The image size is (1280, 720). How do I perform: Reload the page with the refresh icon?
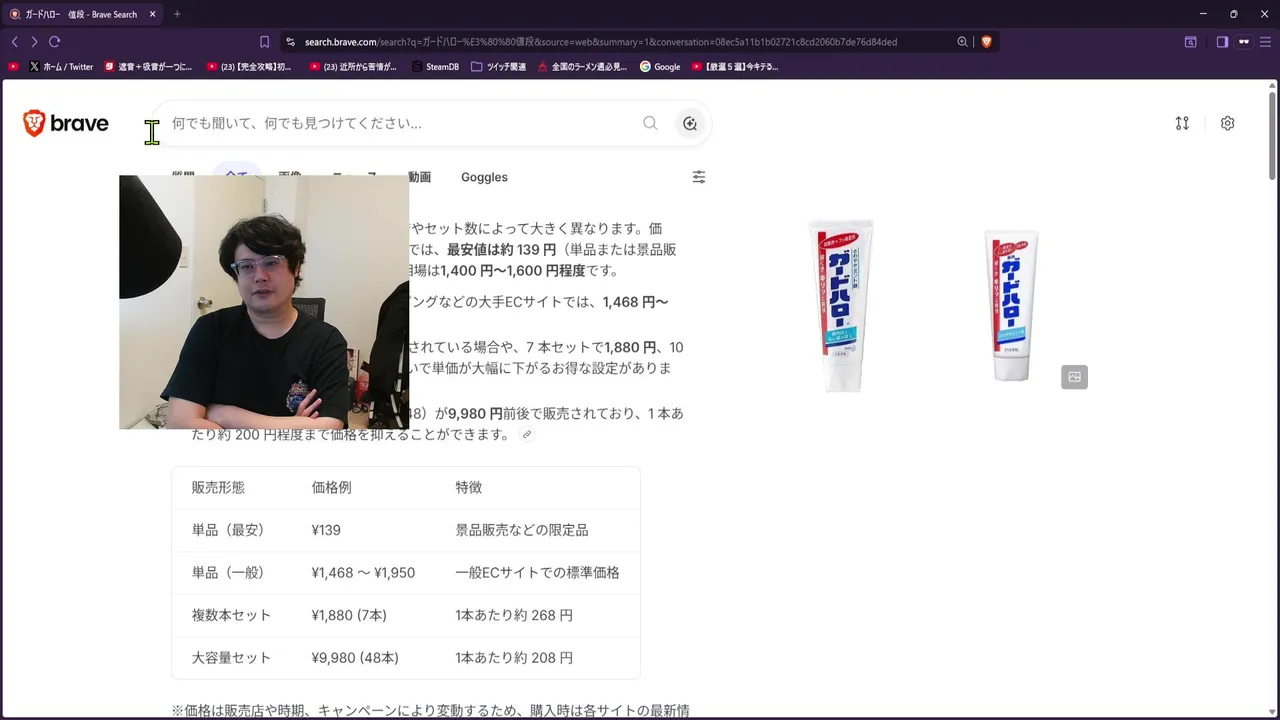(54, 42)
